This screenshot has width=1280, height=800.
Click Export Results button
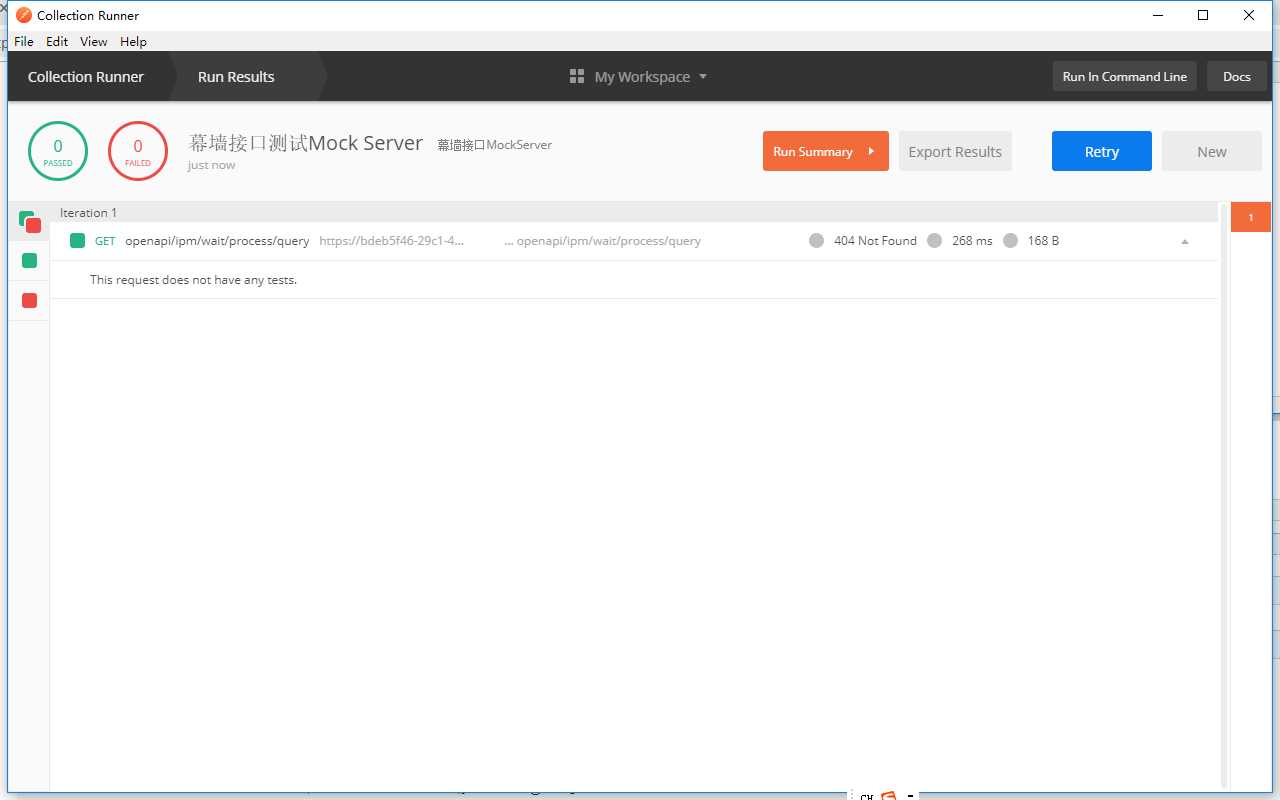click(x=955, y=151)
